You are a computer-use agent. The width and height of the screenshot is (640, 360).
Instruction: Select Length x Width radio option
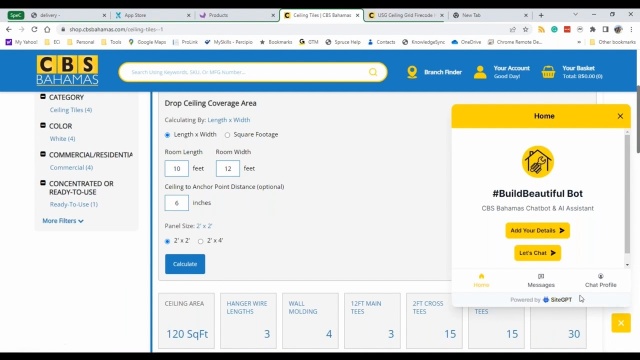tap(167, 135)
